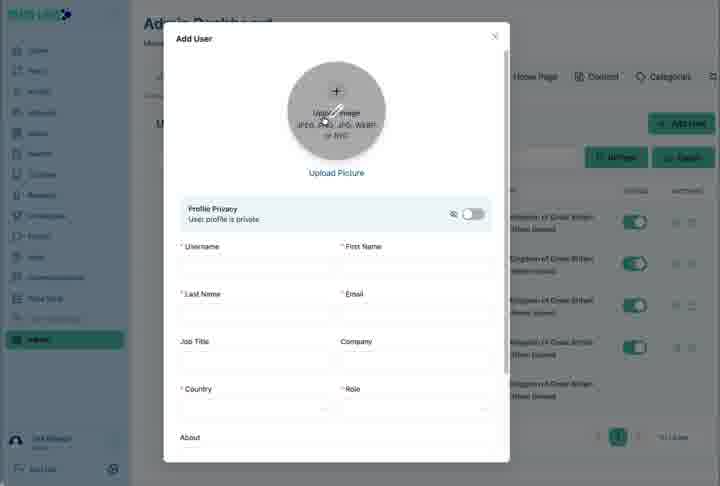Close the Add User dialog
The width and height of the screenshot is (720, 486).
point(494,36)
